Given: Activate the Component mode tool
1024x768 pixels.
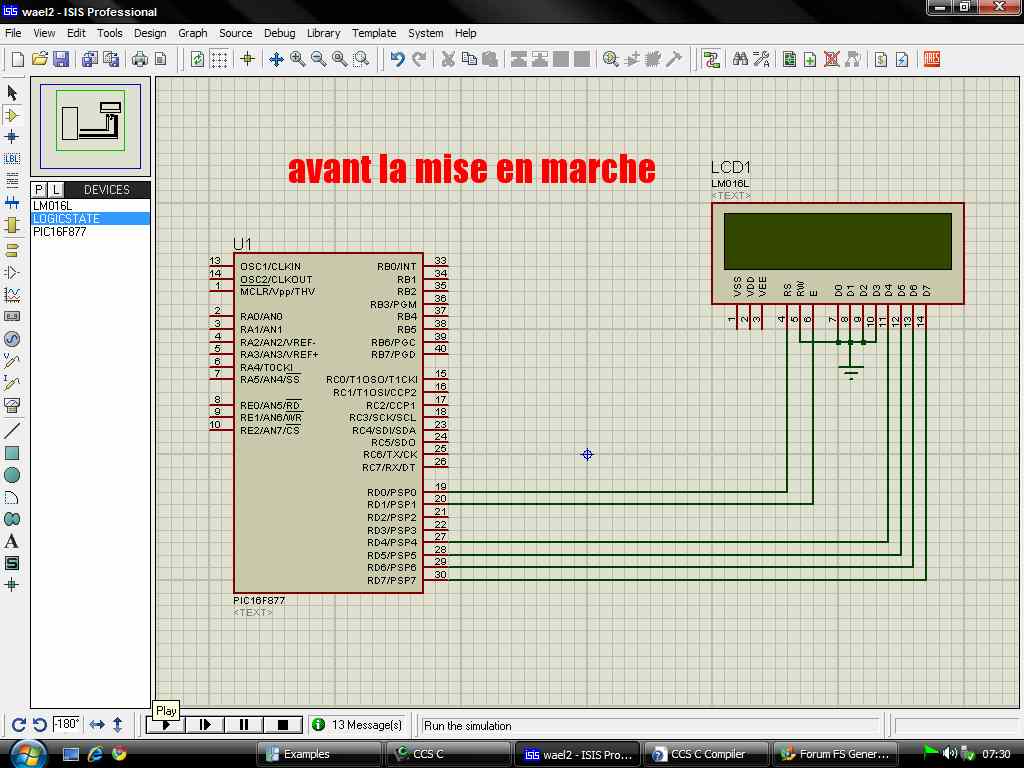Looking at the screenshot, I should [x=12, y=115].
